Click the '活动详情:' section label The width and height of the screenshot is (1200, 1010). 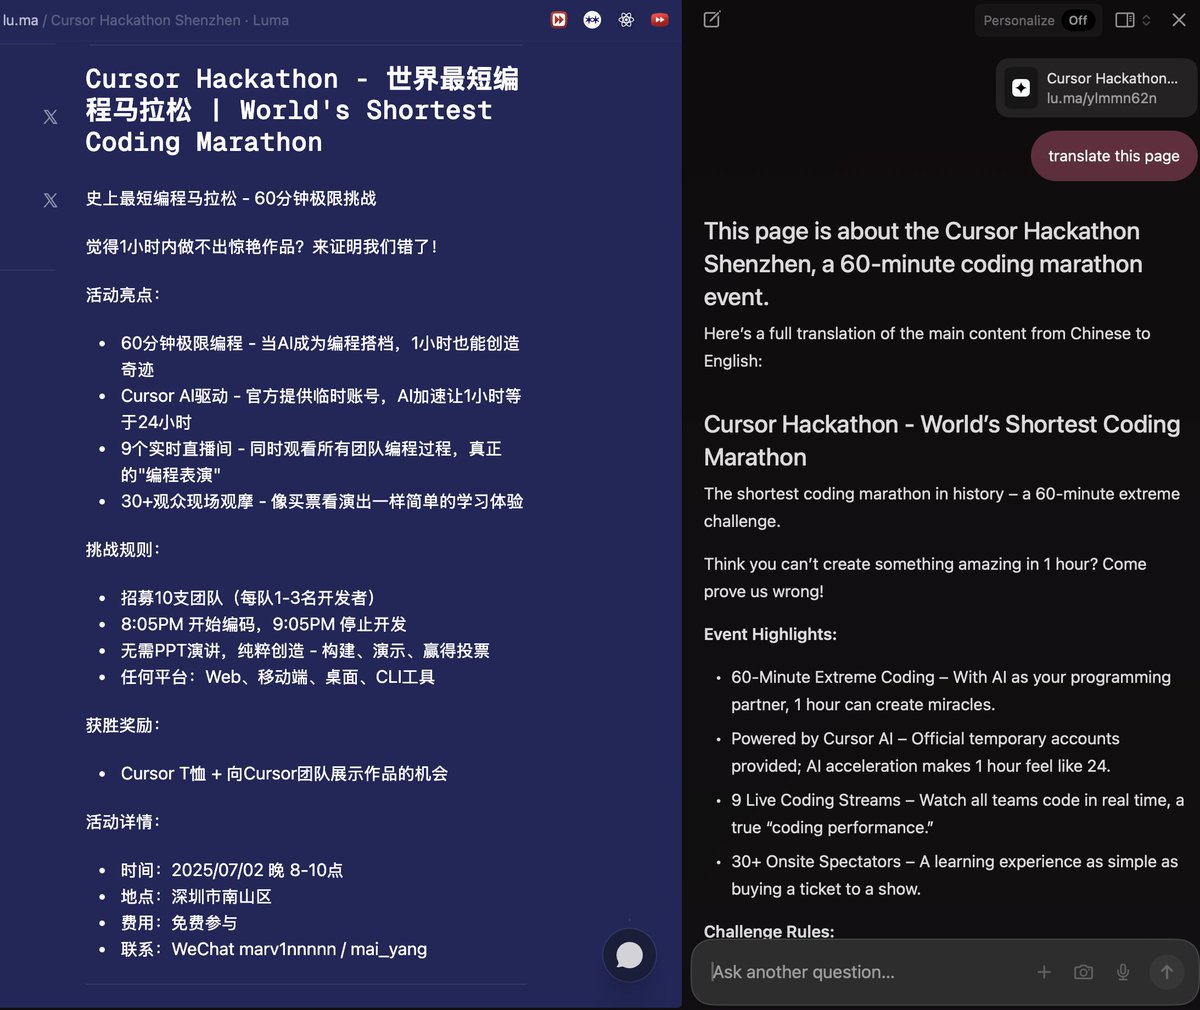click(123, 822)
